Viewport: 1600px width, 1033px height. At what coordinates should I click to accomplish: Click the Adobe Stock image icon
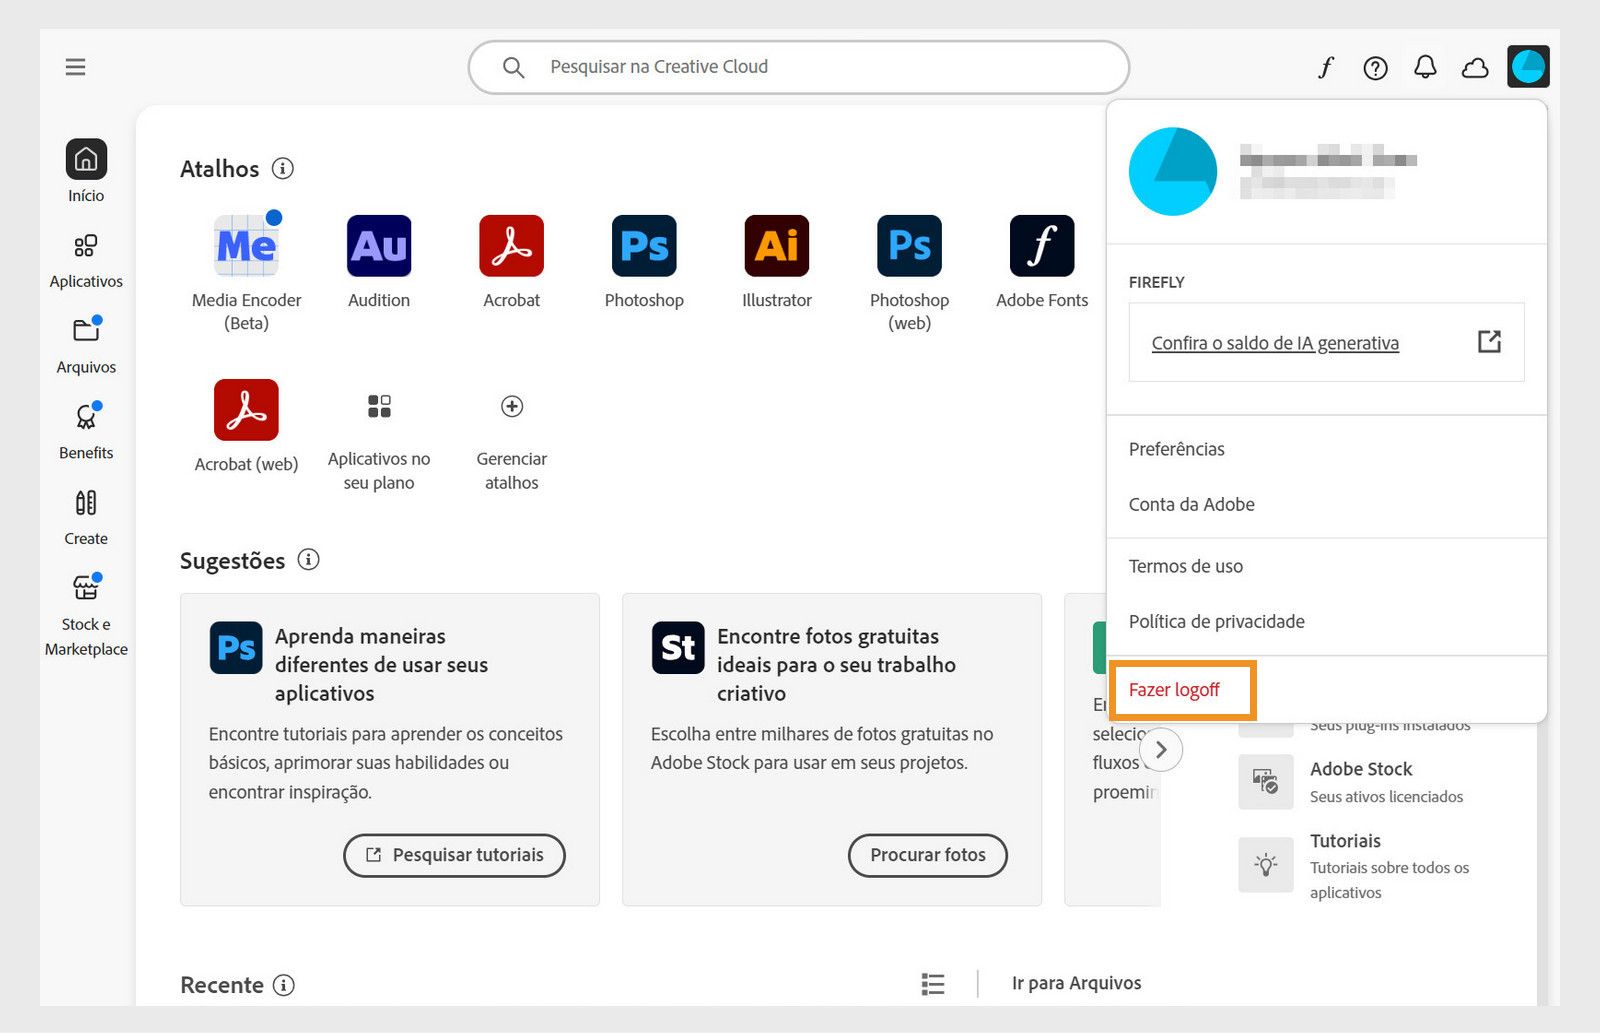pos(1266,781)
